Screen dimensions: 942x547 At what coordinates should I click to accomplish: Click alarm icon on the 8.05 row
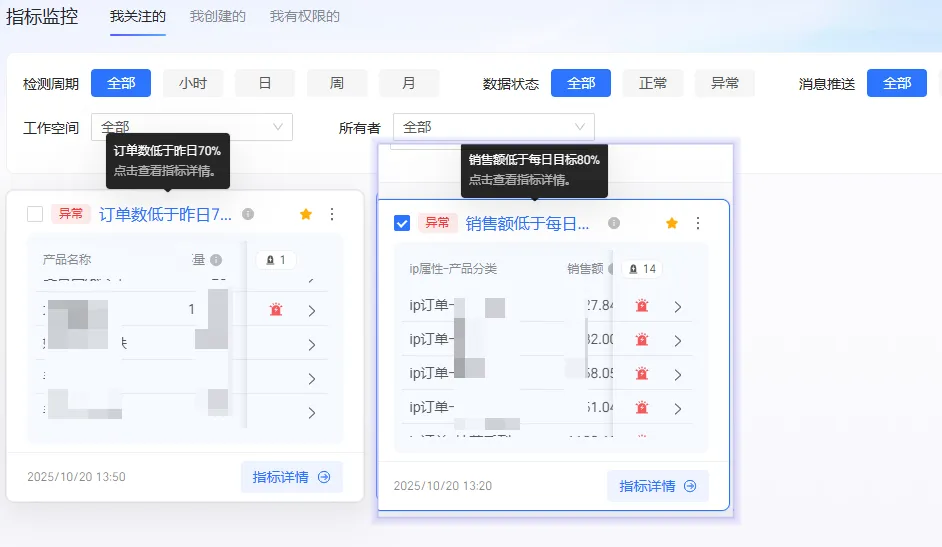[x=642, y=373]
